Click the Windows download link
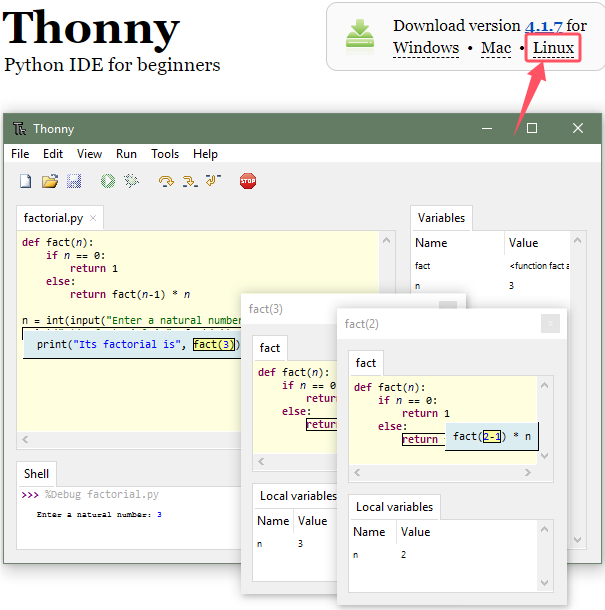Image resolution: width=605 pixels, height=610 pixels. click(x=426, y=48)
